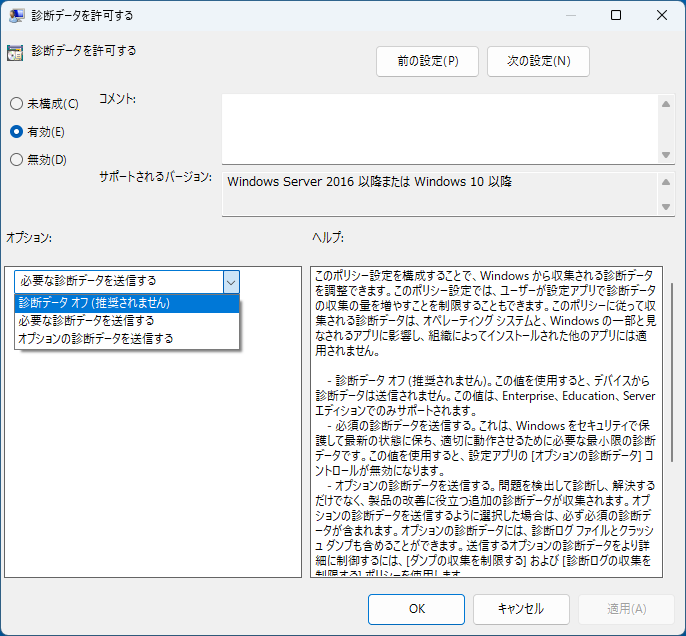Click inside the コメント text box
The image size is (686, 636).
tap(440, 129)
